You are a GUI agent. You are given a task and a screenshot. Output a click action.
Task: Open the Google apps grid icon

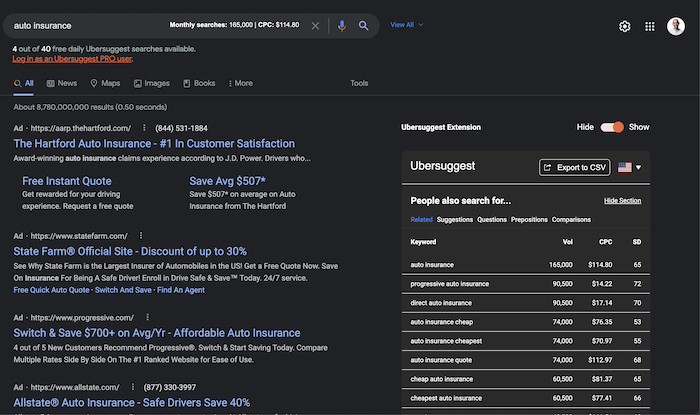click(x=650, y=26)
